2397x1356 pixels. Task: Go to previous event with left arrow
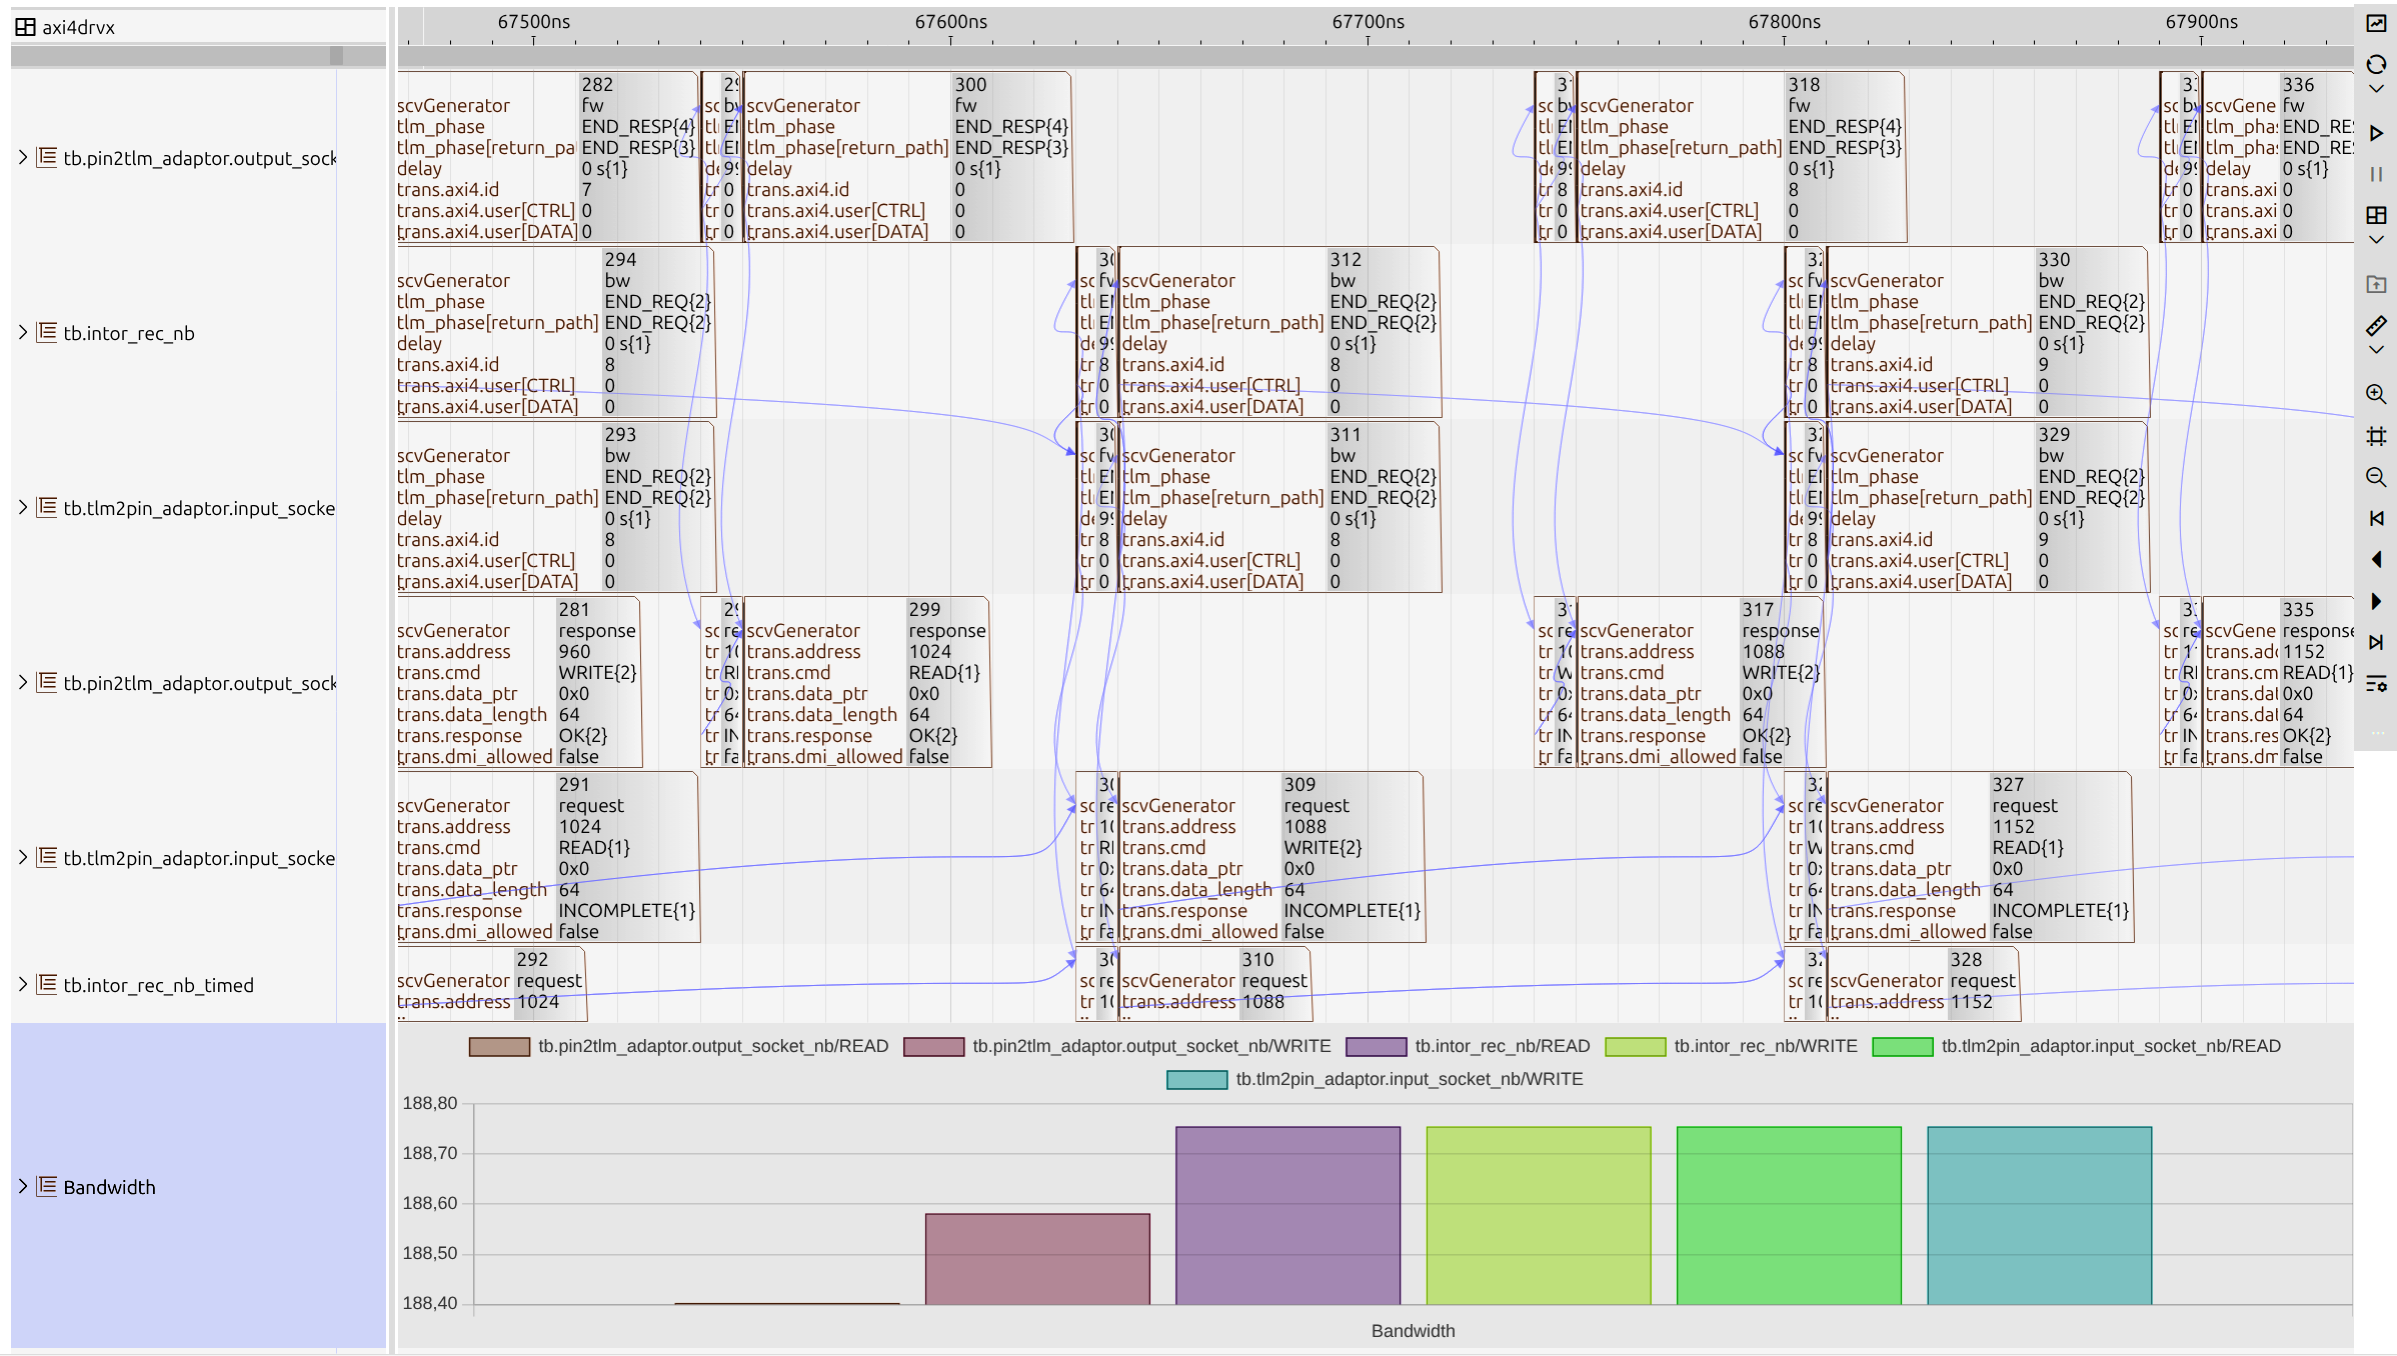click(2376, 559)
